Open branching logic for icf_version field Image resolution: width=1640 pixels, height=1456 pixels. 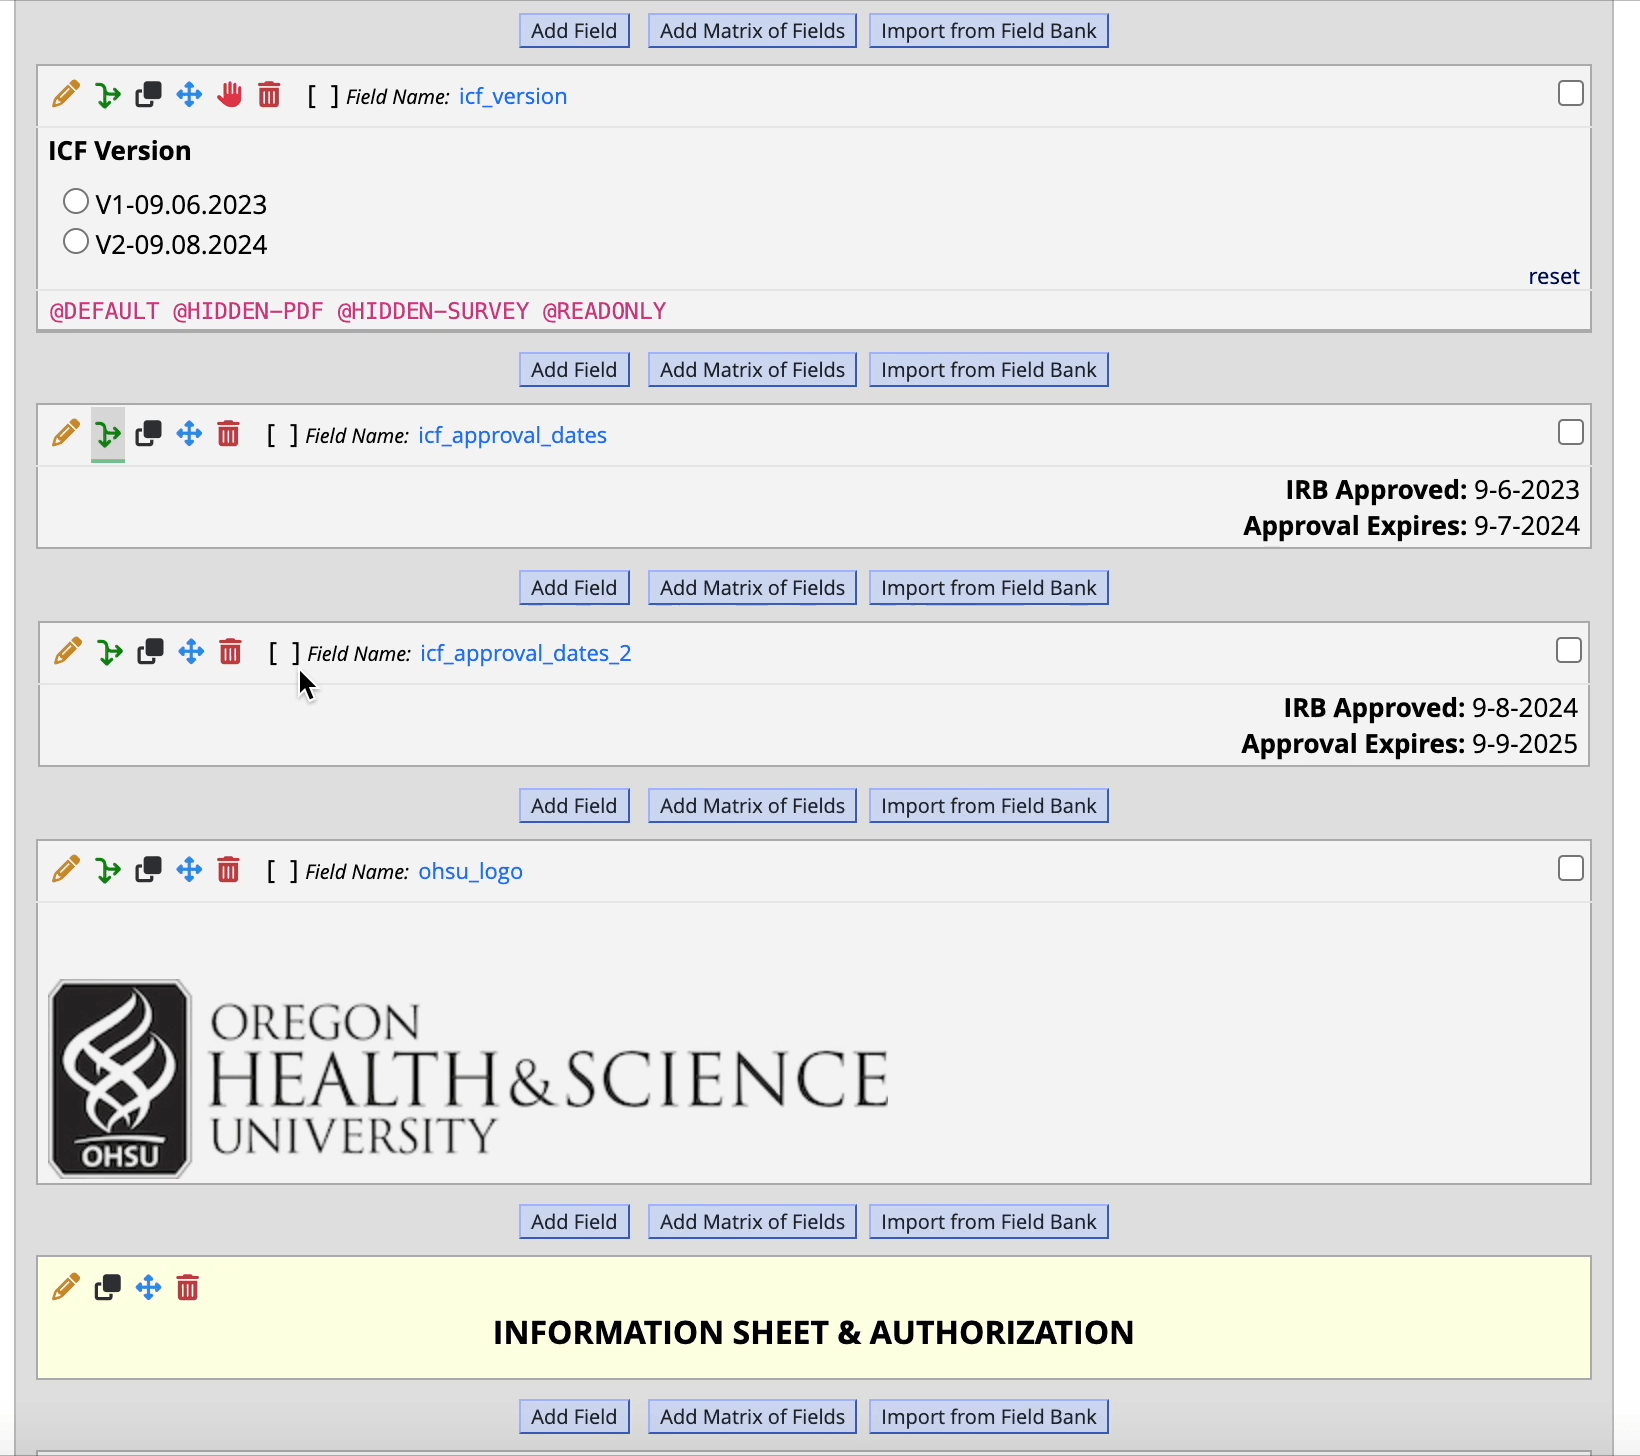pyautogui.click(x=108, y=95)
